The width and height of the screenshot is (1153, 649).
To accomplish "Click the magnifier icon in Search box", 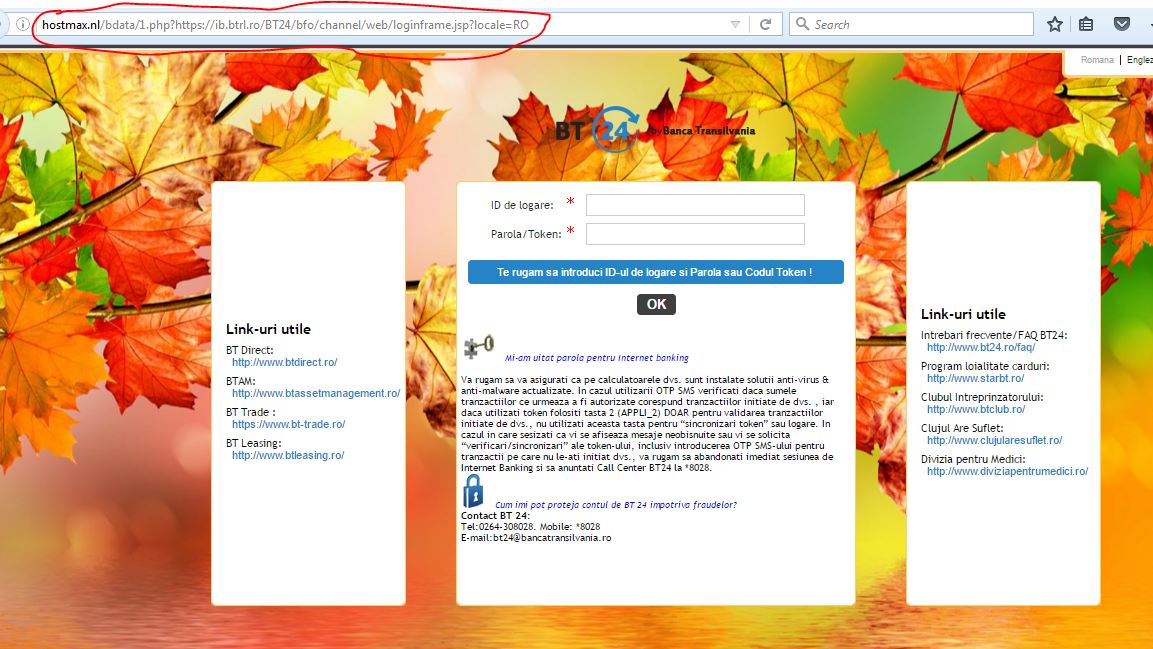I will click(802, 24).
